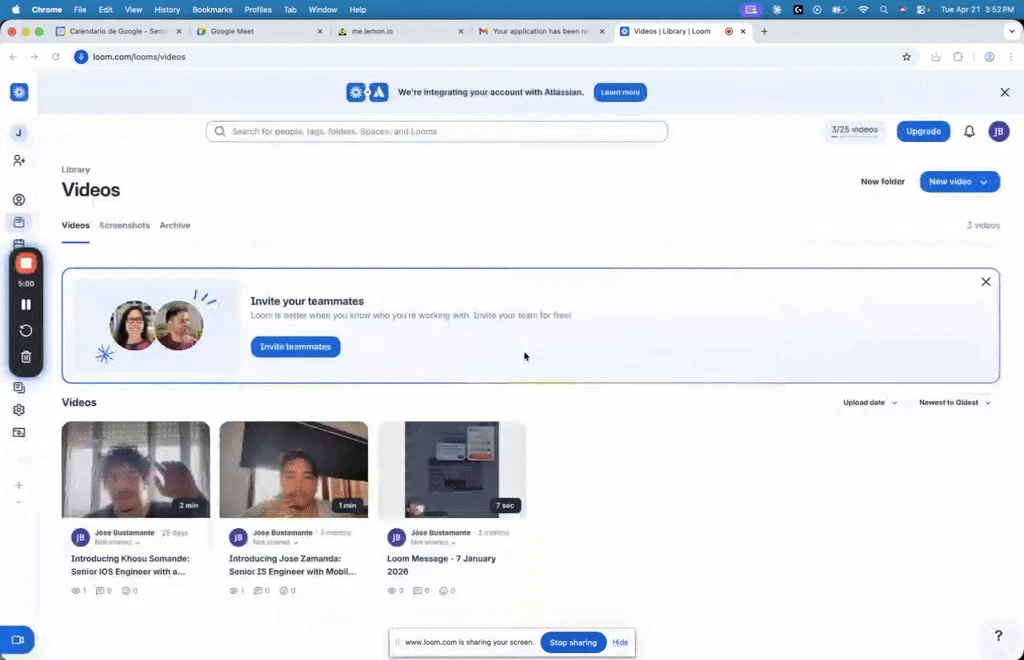Pause the Loom recording

(x=26, y=304)
